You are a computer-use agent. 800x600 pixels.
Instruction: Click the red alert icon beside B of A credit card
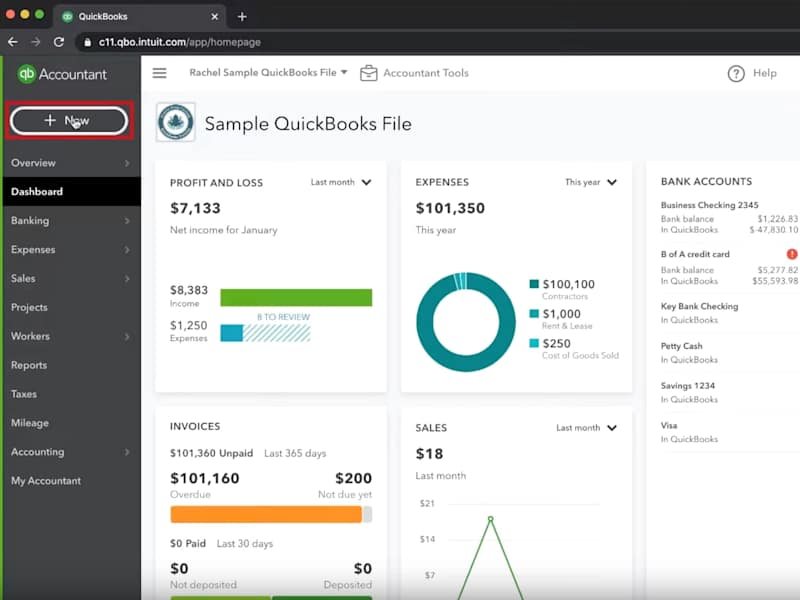(792, 254)
